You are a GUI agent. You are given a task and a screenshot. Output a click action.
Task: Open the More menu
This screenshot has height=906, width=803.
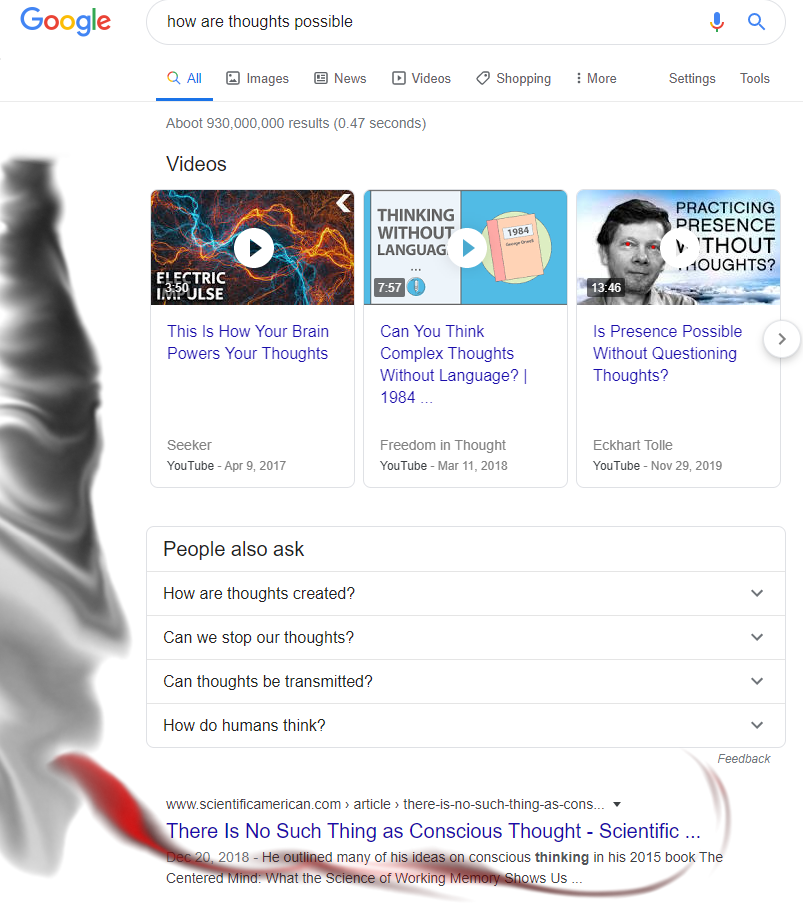click(x=596, y=79)
